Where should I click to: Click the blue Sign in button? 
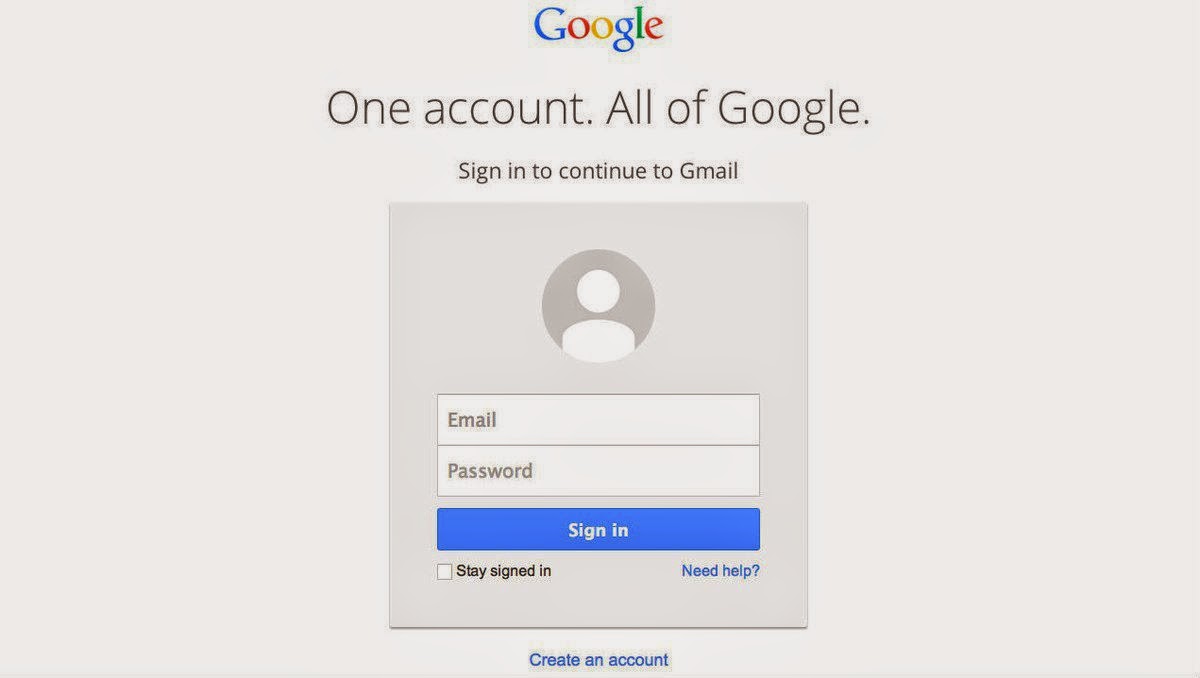coord(598,529)
